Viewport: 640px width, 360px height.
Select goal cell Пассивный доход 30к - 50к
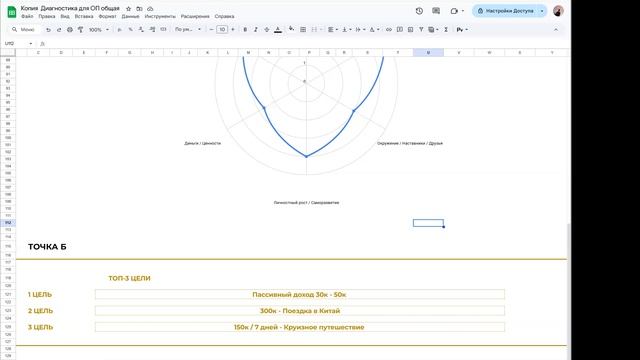pos(300,294)
